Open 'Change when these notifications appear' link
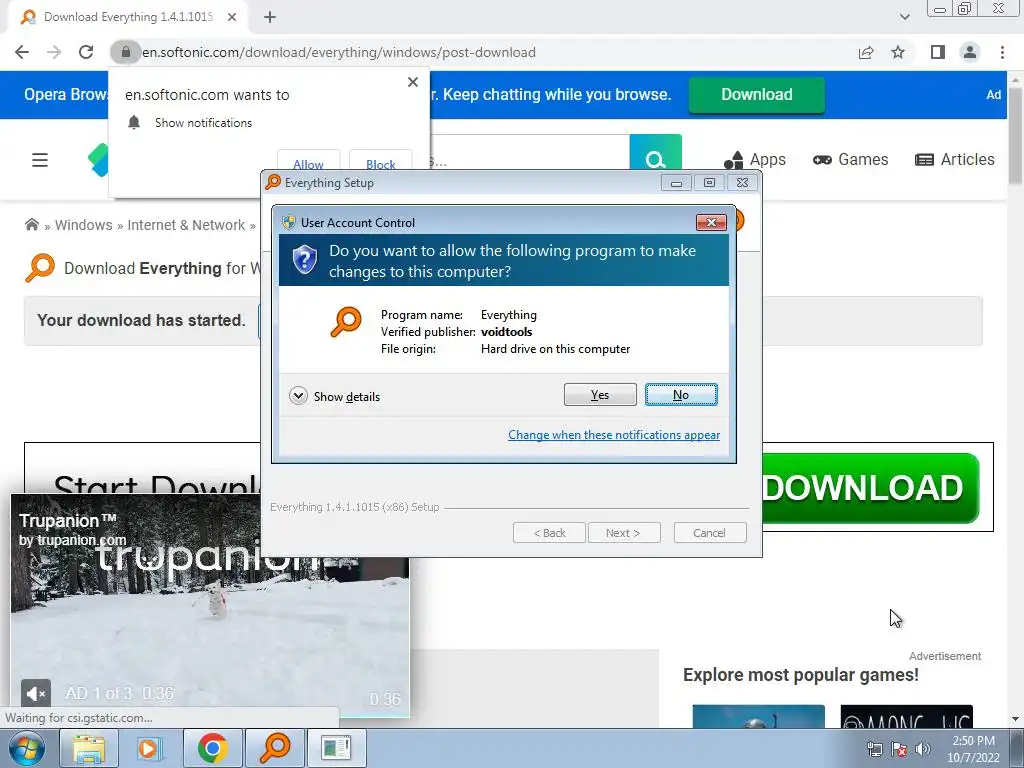The width and height of the screenshot is (1024, 768). click(614, 435)
